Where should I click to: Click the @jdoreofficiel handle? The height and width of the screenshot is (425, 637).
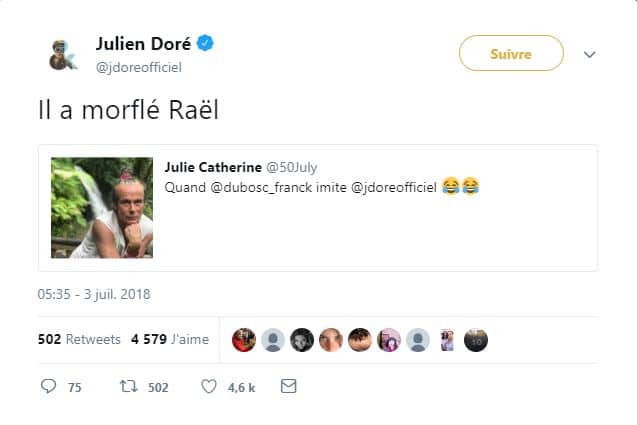139,67
